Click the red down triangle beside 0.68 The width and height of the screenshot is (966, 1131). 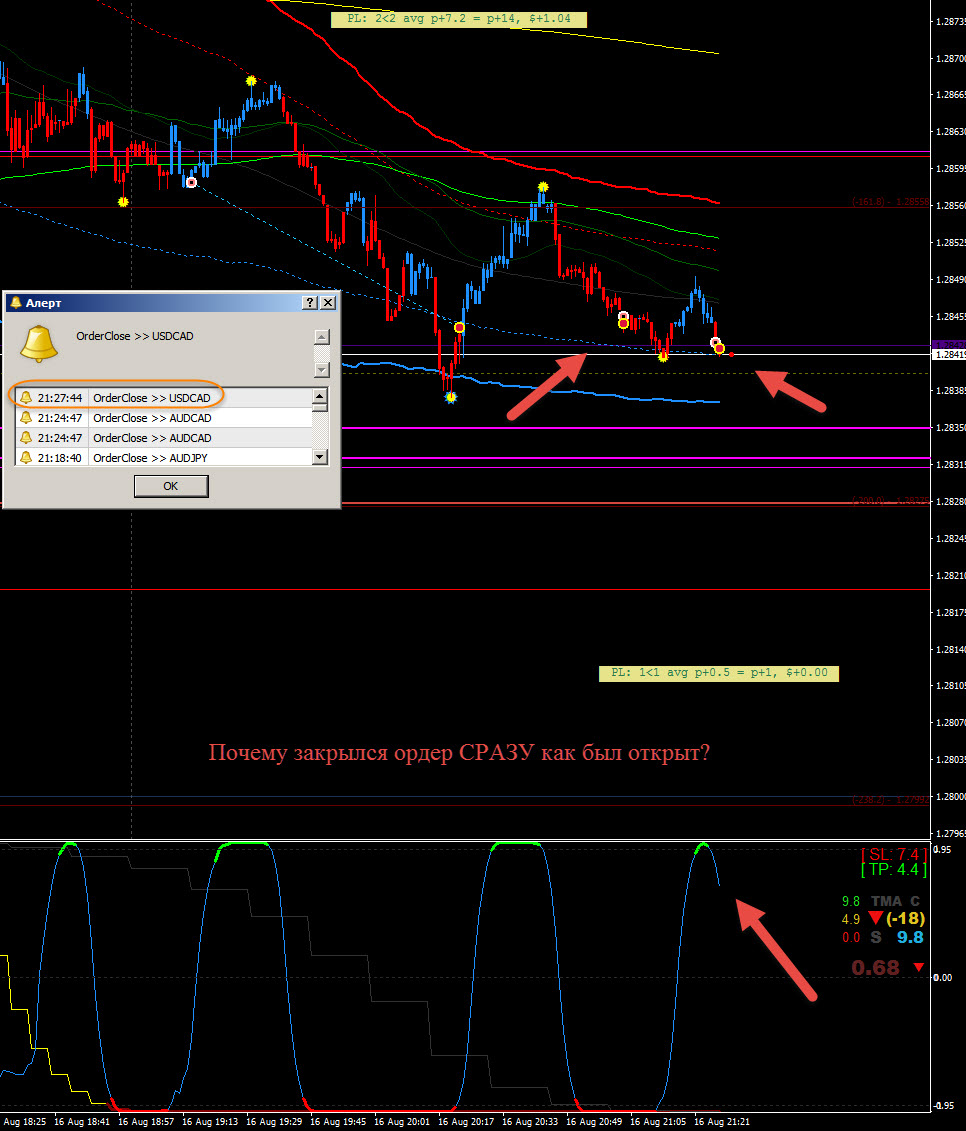[918, 967]
